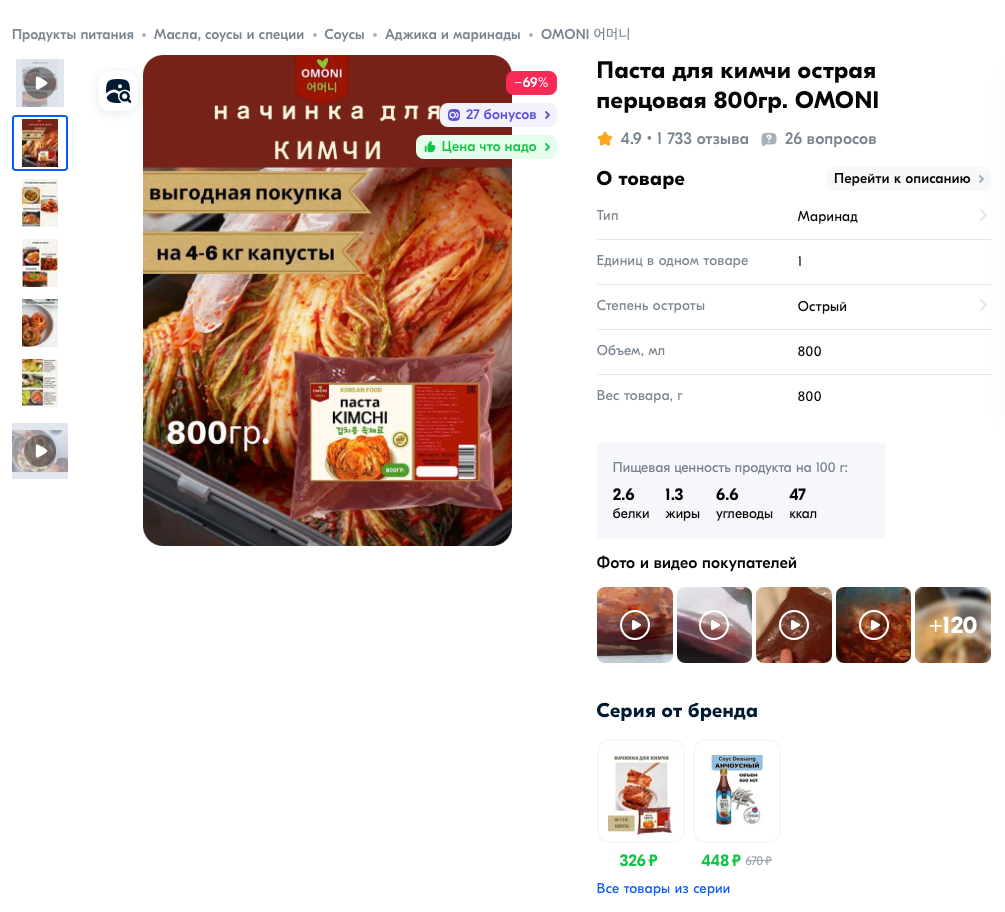Expand the Тип Маринад row chevron

[x=983, y=216]
